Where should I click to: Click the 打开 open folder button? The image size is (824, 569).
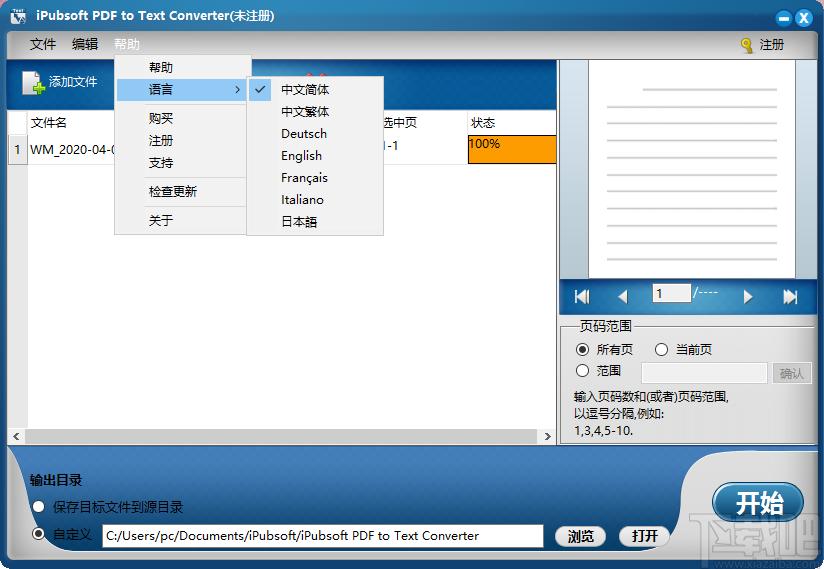[644, 536]
